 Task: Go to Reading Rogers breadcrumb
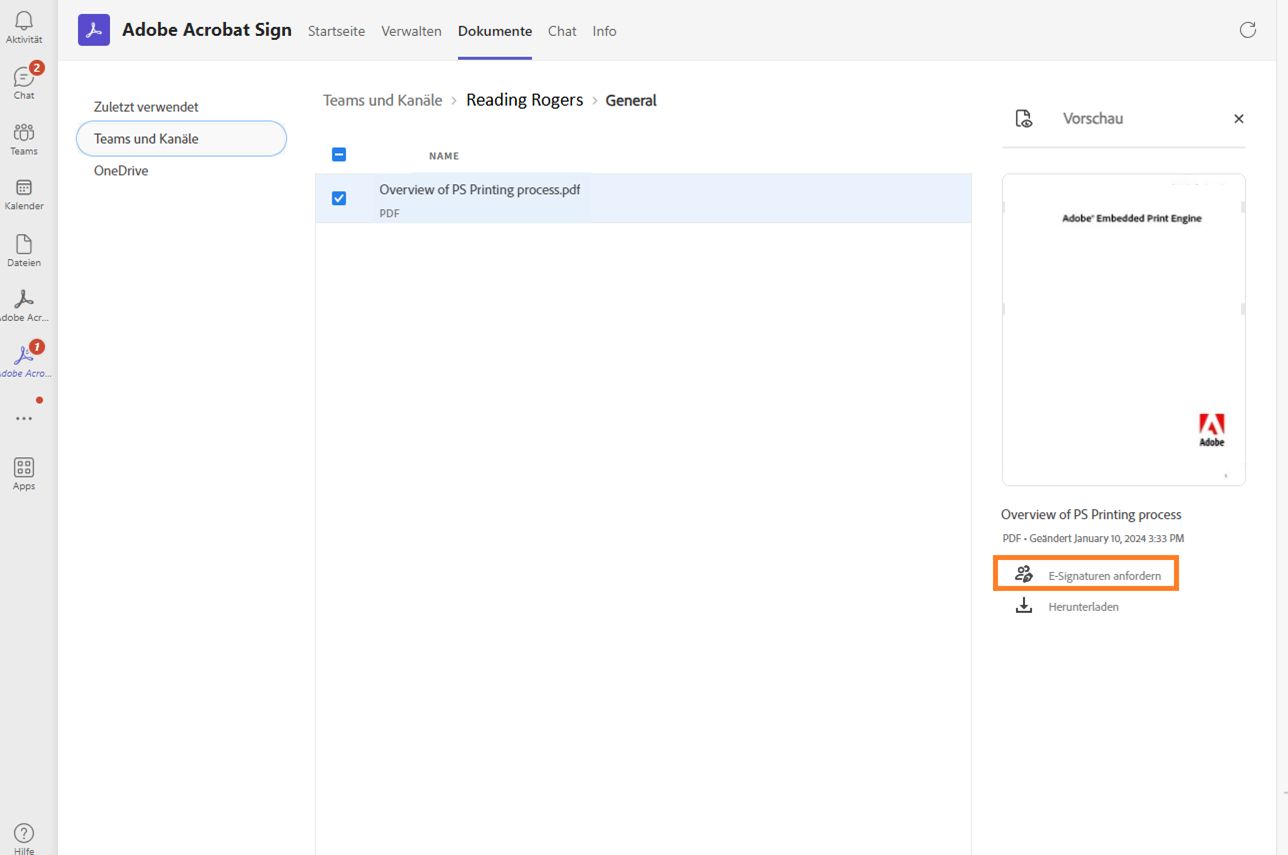pyautogui.click(x=524, y=100)
